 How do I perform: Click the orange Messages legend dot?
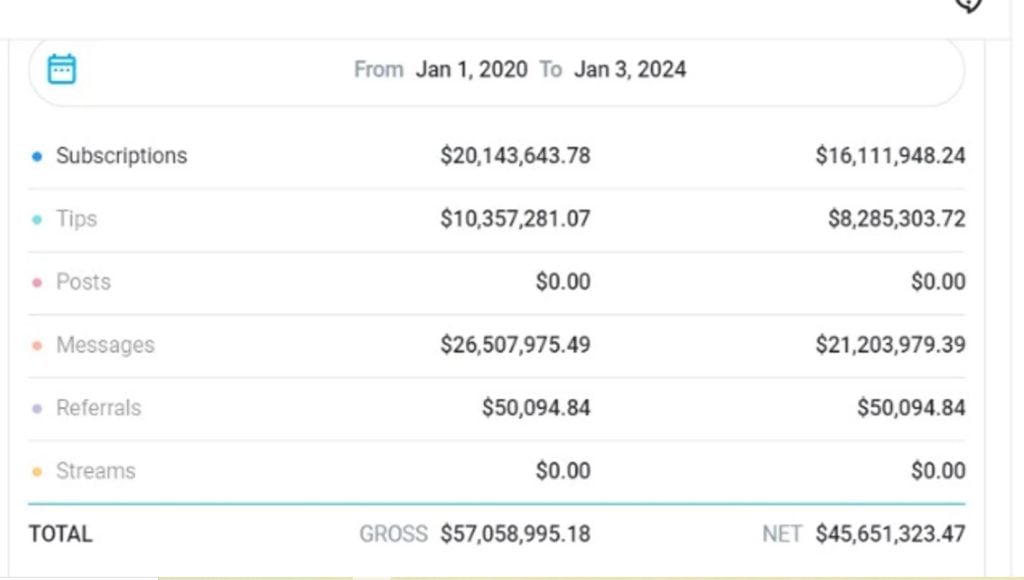[x=37, y=345]
